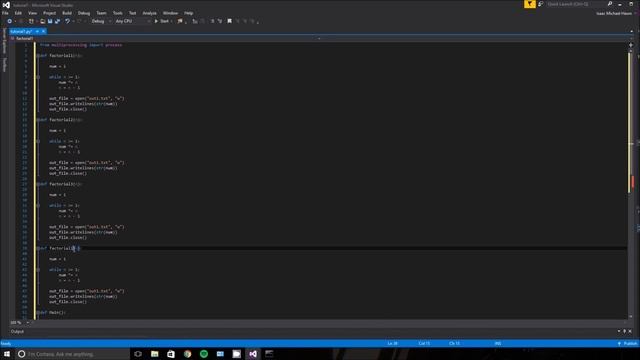Open the Team menu
640x360 pixels.
[x=101, y=13]
